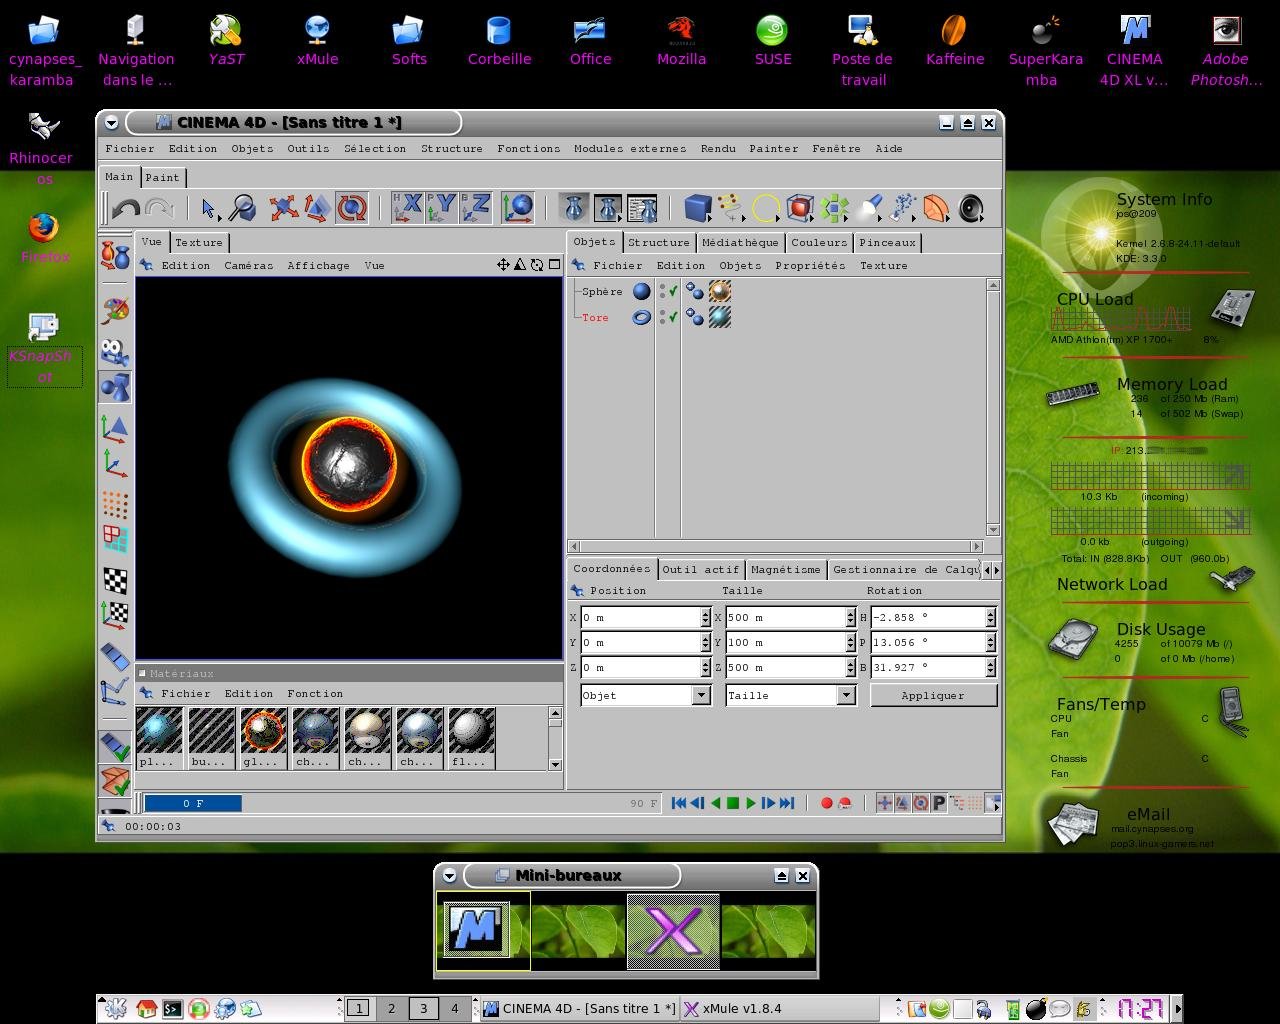Viewport: 1280px width, 1024px height.
Task: Open the yellow circle NURBS icon
Action: [x=765, y=208]
